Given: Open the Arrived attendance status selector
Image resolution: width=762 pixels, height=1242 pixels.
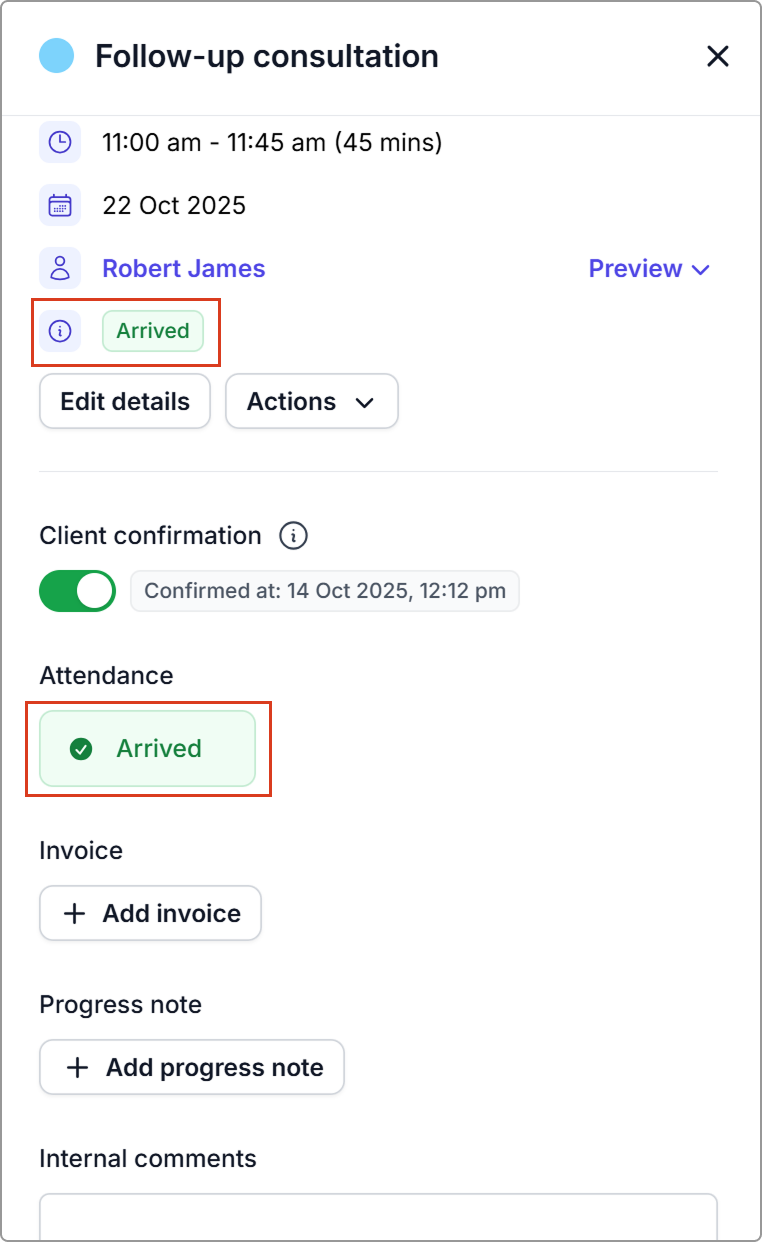Looking at the screenshot, I should tap(148, 749).
